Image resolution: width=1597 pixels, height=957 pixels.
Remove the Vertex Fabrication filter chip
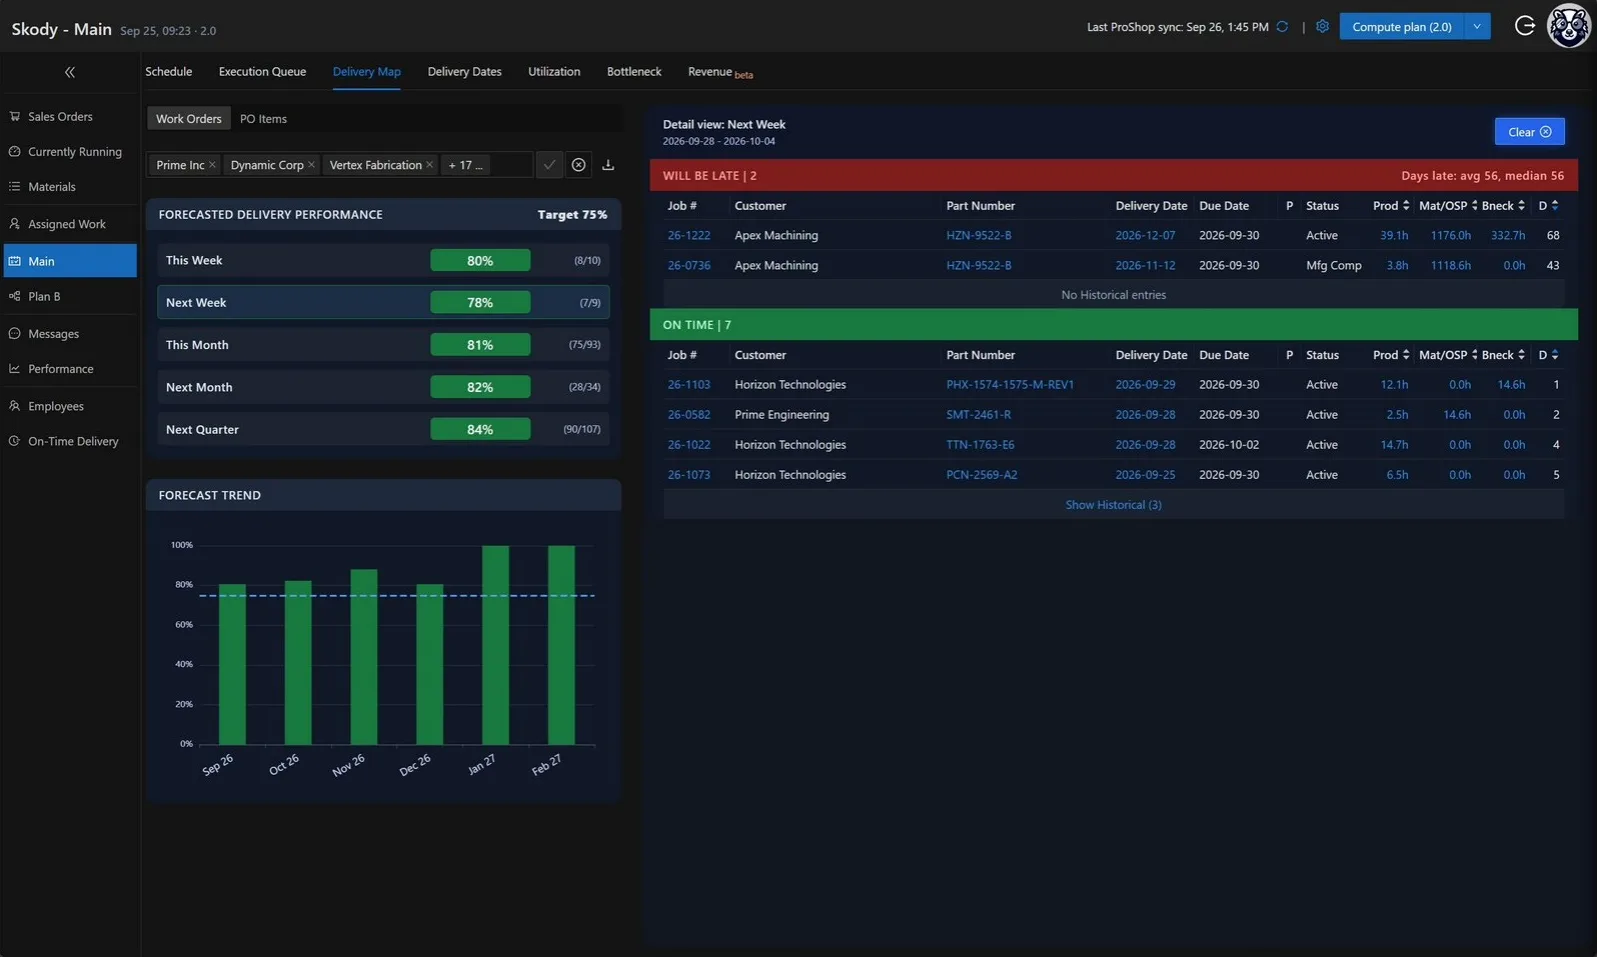430,165
